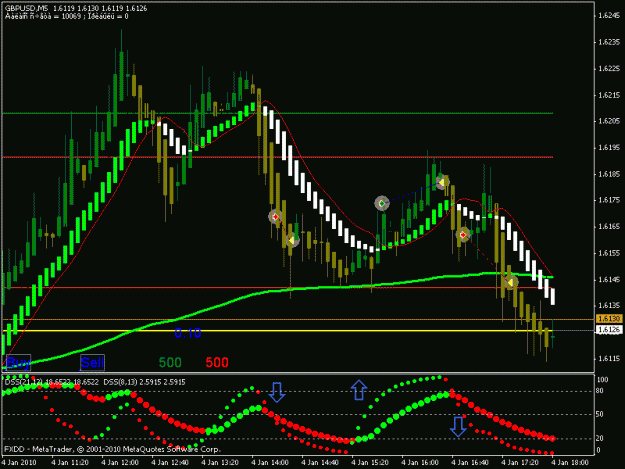Click the FXDD - MetaTrader copyright text
The width and height of the screenshot is (625, 469).
pyautogui.click(x=112, y=449)
